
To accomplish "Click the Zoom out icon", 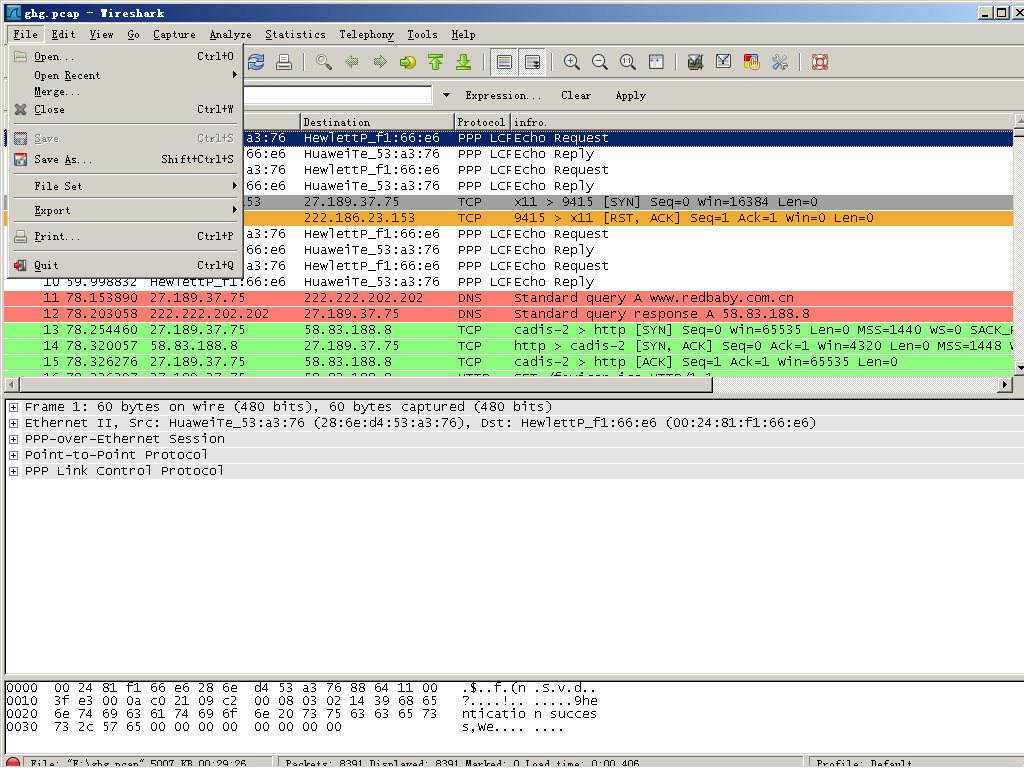I will 600,62.
